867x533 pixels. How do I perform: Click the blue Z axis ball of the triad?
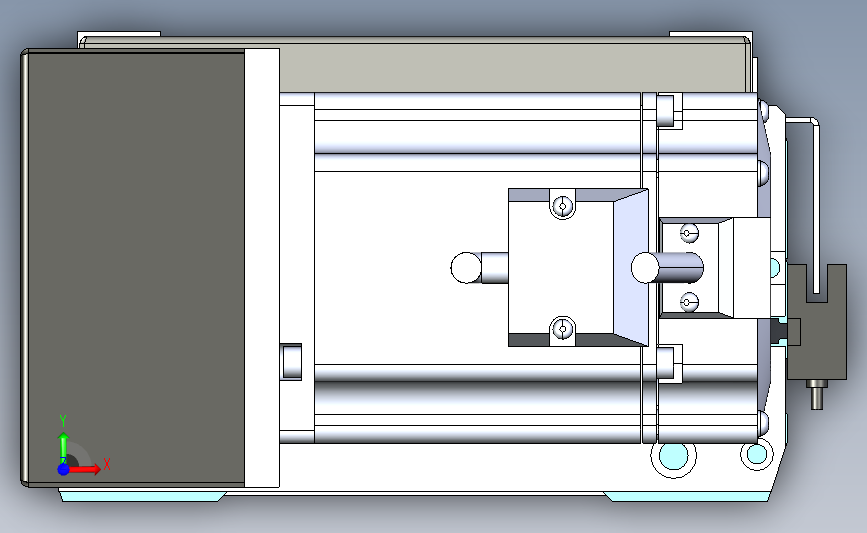(63, 469)
